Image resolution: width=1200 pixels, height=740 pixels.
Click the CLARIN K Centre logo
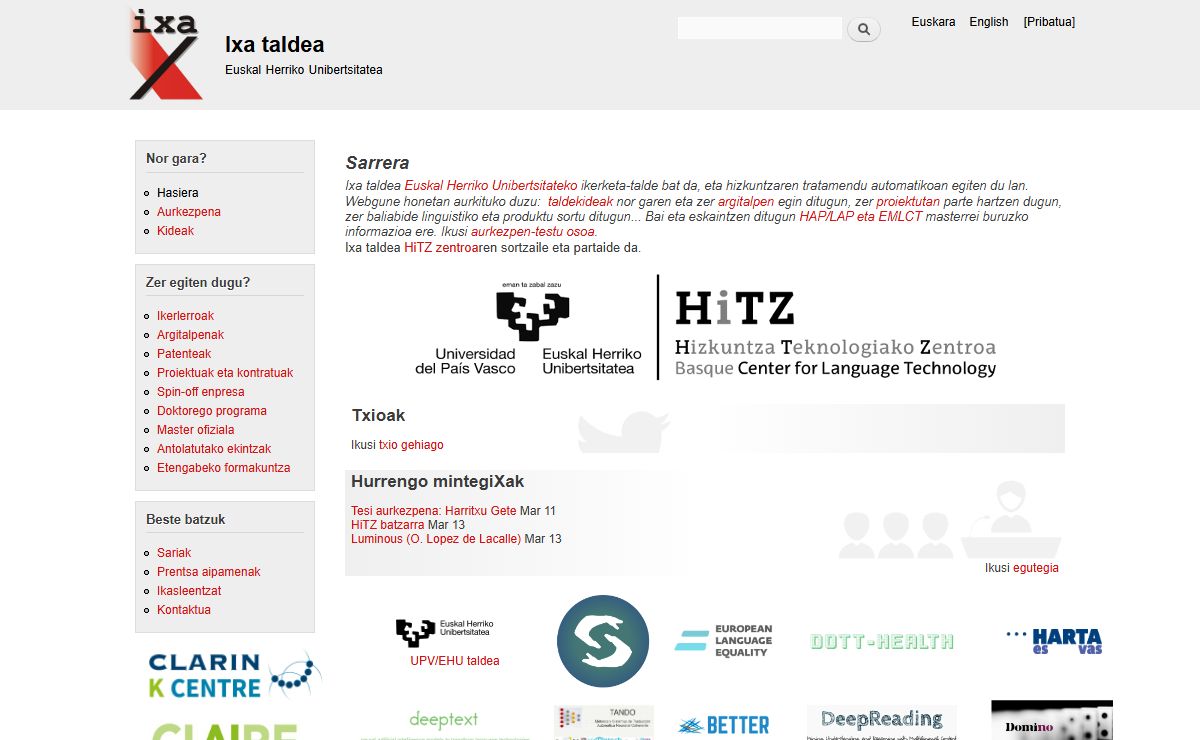pos(235,675)
